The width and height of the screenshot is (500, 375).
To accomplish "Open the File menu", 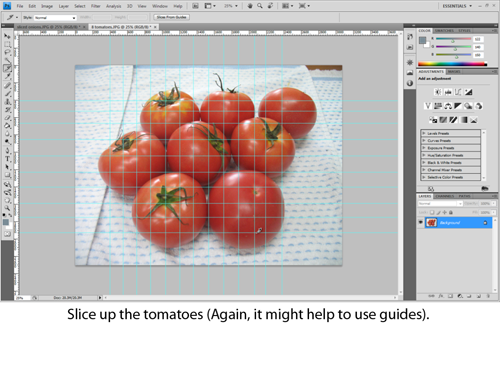I will [x=20, y=6].
